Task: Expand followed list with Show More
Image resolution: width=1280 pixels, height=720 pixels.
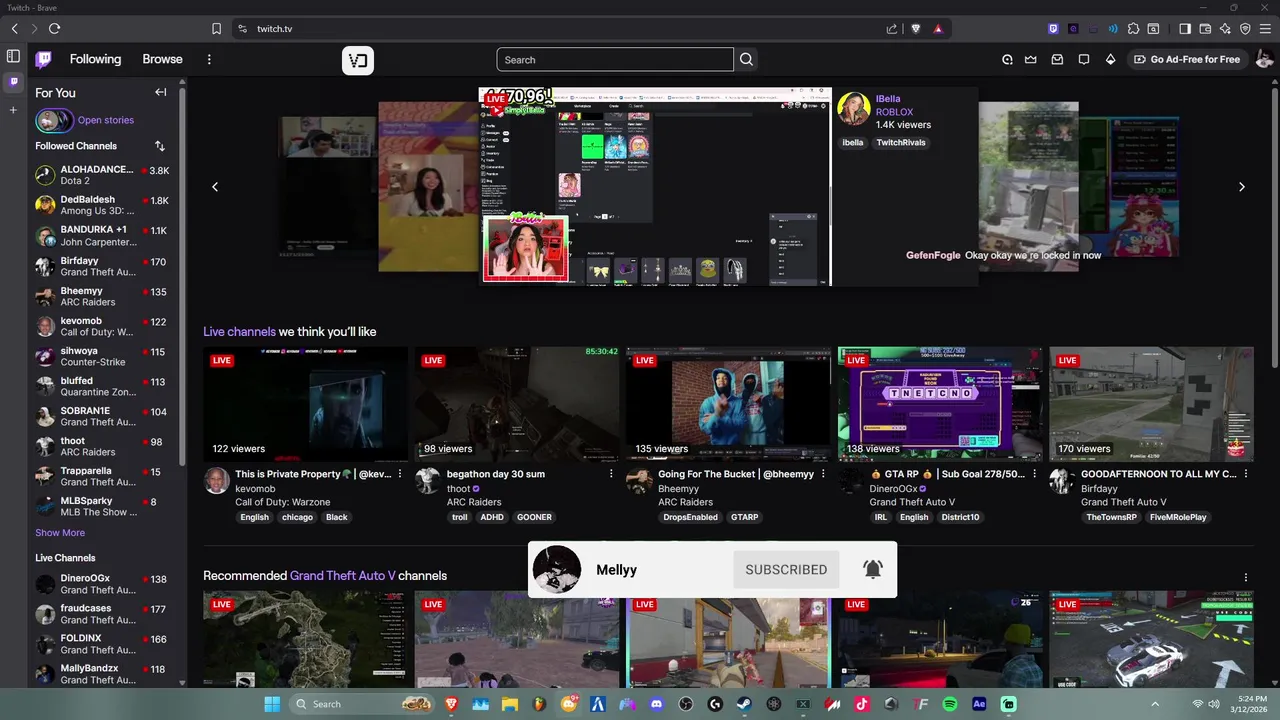Action: pyautogui.click(x=60, y=533)
